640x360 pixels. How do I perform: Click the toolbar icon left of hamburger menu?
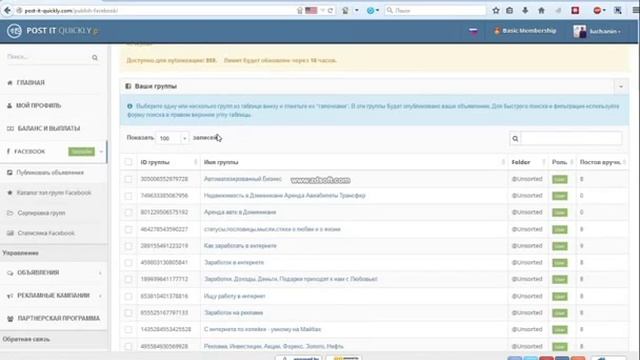tap(618, 11)
